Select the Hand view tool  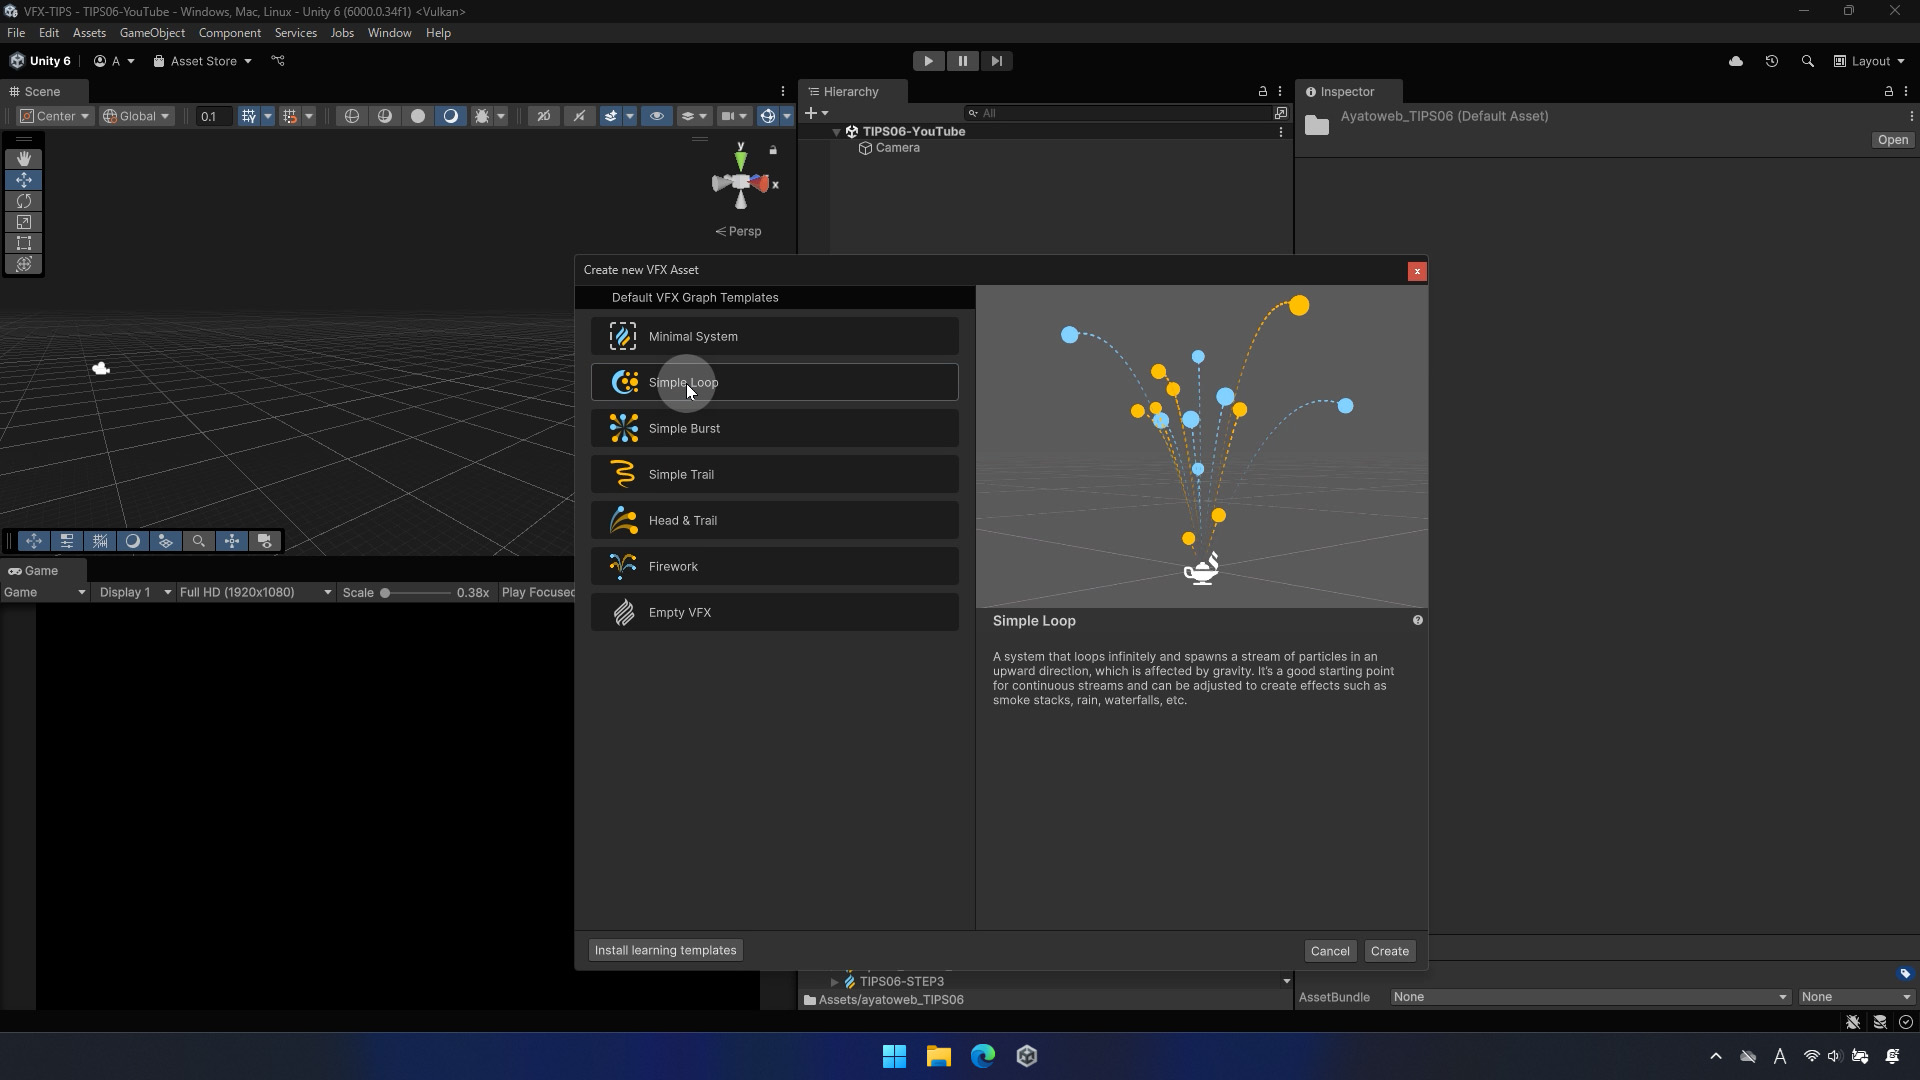(24, 159)
